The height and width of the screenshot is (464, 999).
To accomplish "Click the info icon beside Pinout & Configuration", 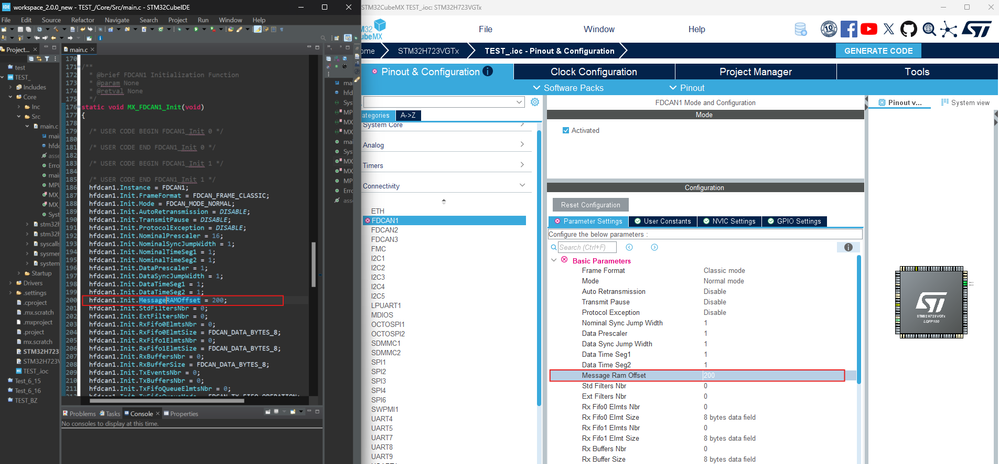I will (x=487, y=71).
